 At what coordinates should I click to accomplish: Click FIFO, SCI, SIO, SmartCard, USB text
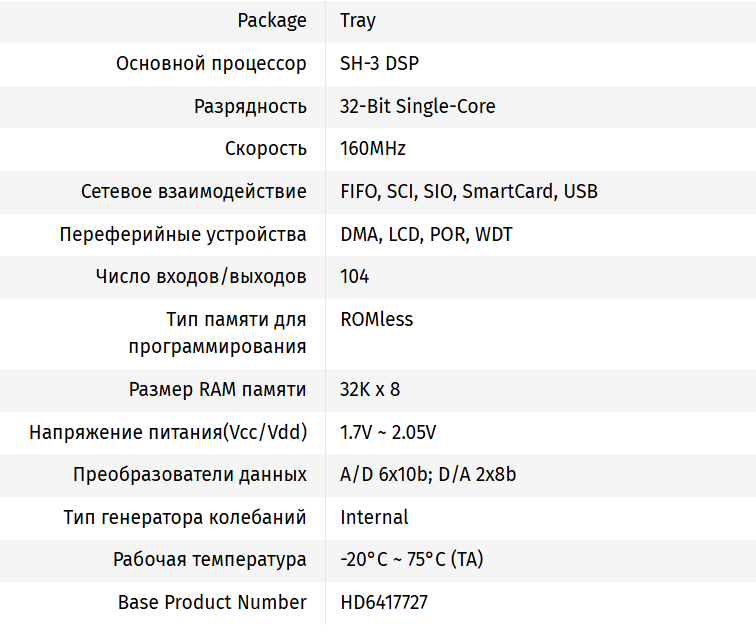(469, 191)
